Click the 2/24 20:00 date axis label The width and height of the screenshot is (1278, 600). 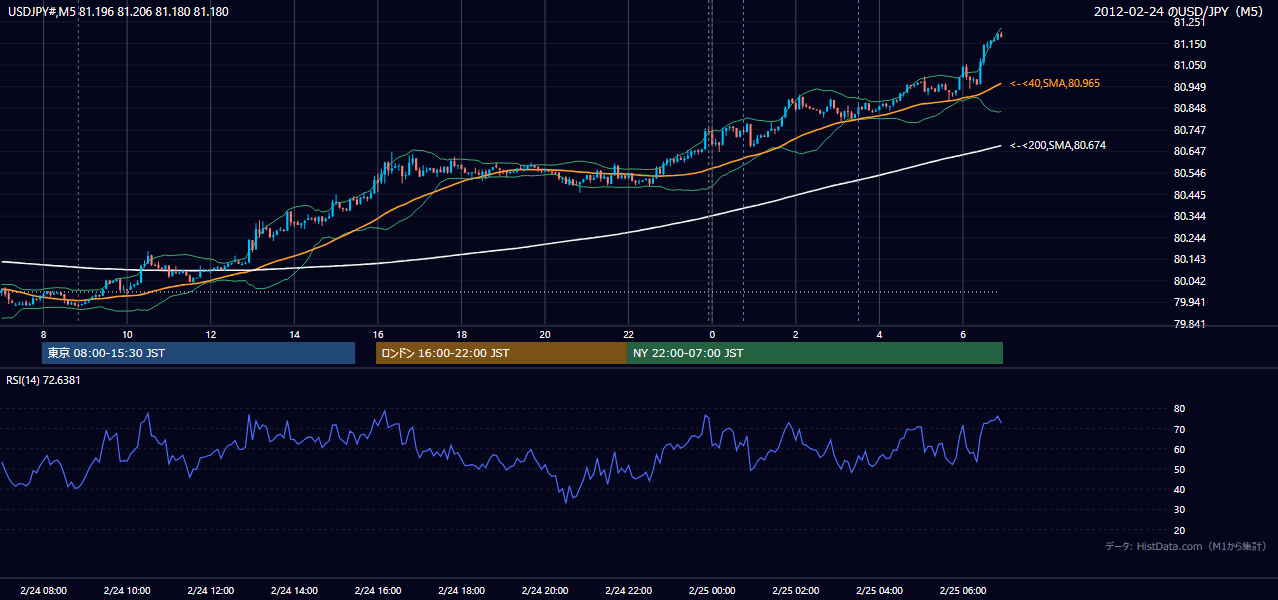(x=544, y=591)
